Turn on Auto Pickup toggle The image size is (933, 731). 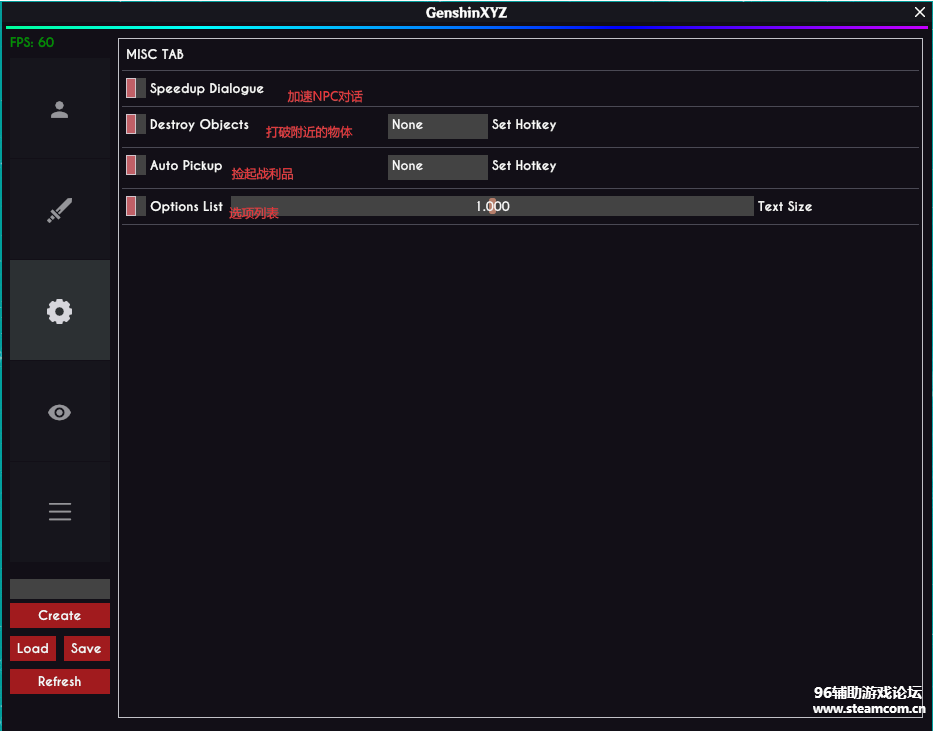click(x=136, y=165)
